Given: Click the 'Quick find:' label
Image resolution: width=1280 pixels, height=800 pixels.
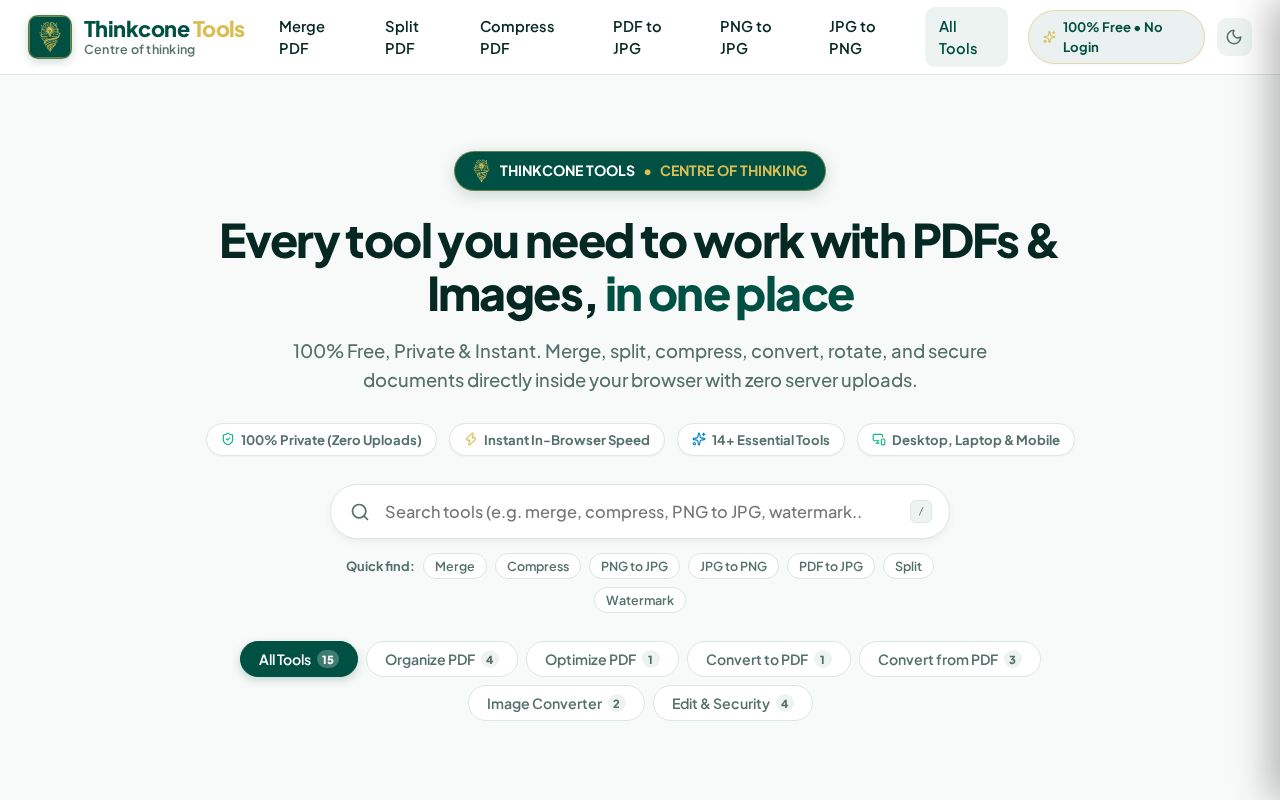Looking at the screenshot, I should [x=380, y=566].
